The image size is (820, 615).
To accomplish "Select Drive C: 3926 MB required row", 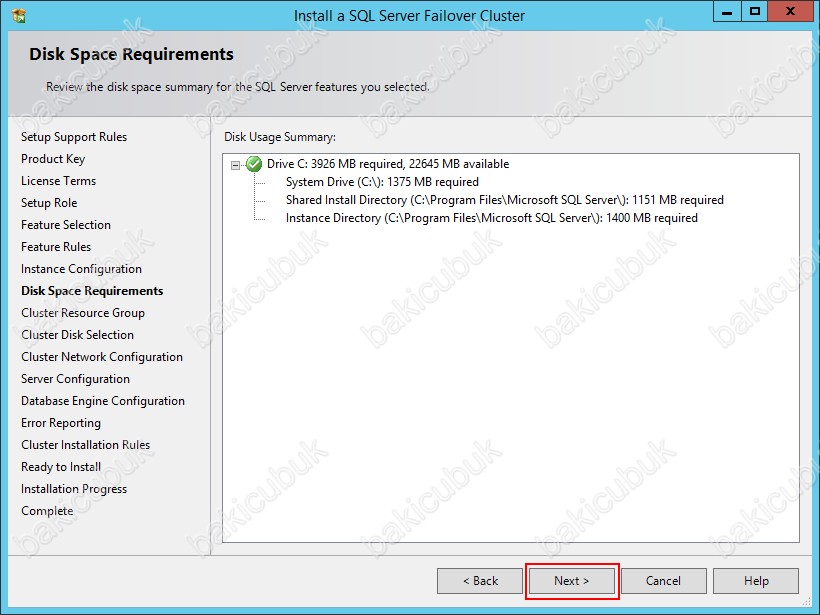I will tap(388, 164).
